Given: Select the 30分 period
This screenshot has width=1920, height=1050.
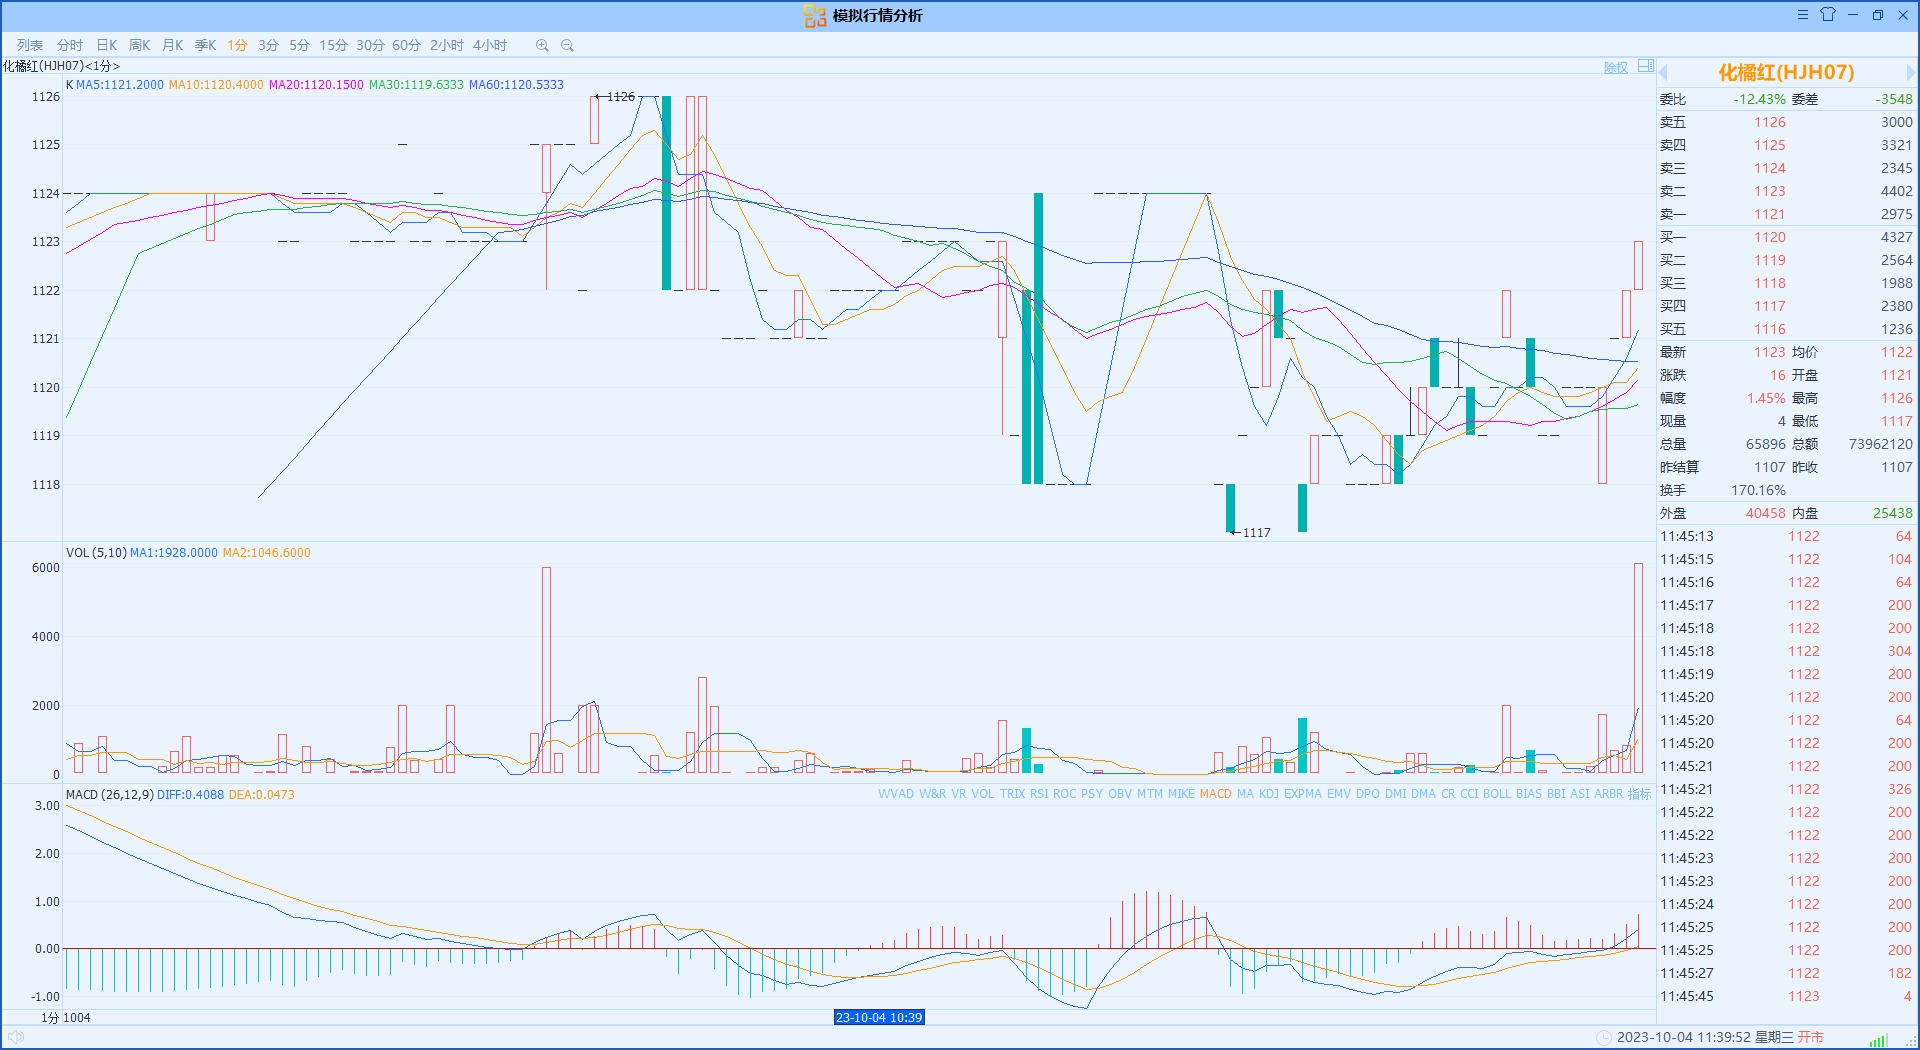Looking at the screenshot, I should click(x=370, y=45).
